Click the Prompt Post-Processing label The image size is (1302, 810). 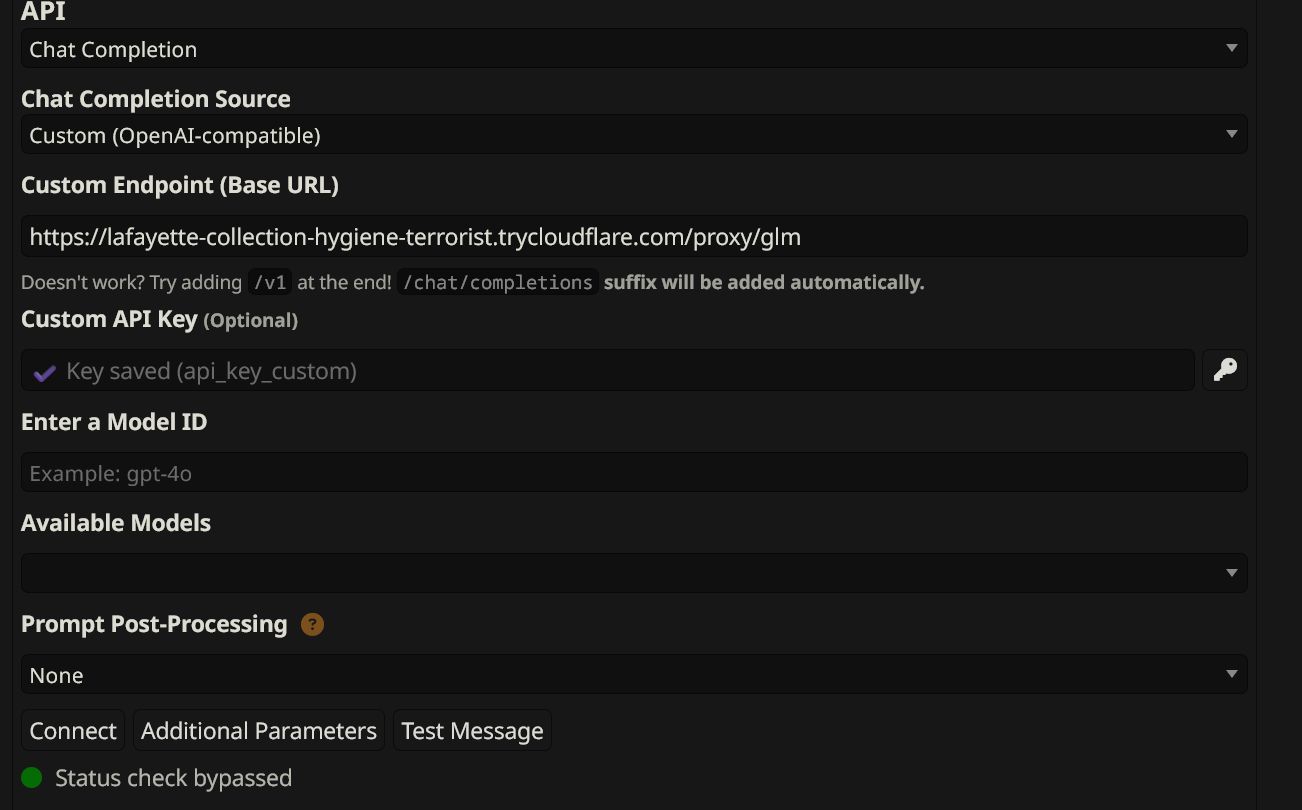(154, 624)
